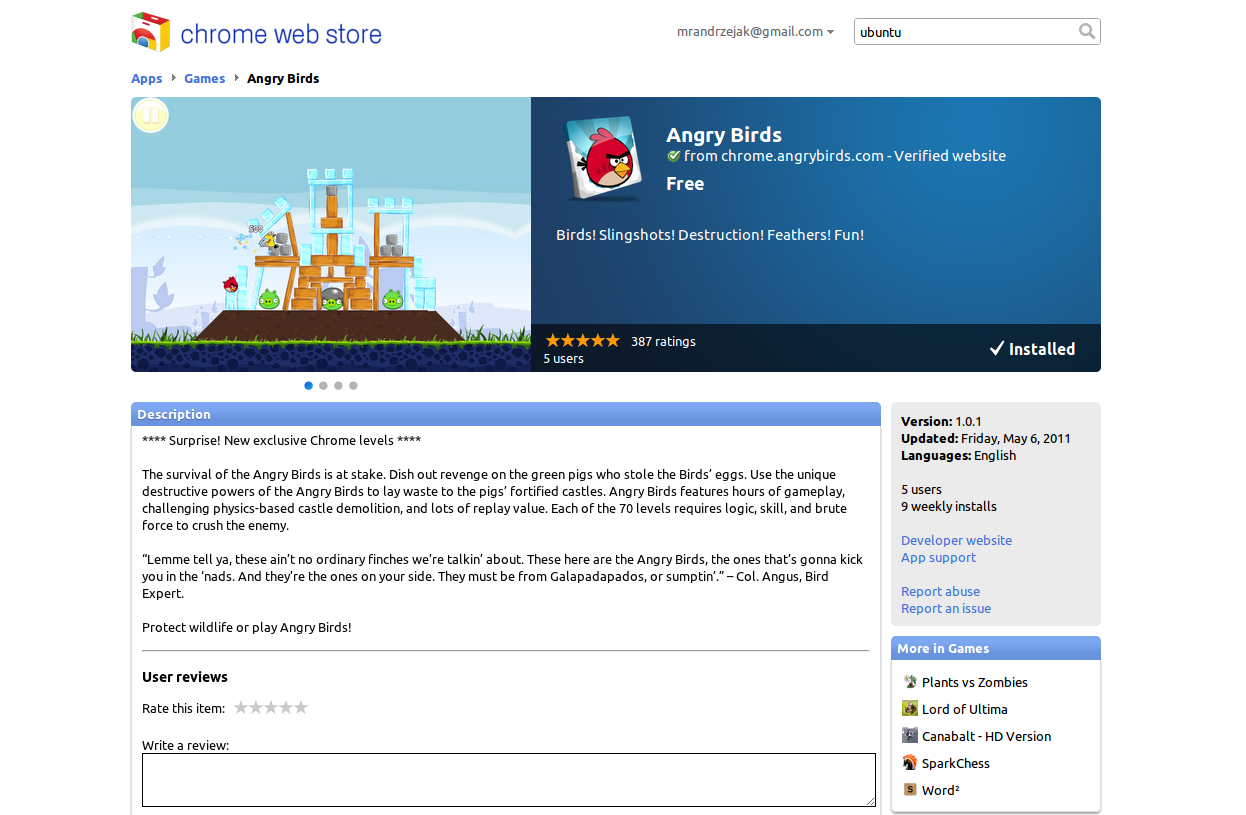The height and width of the screenshot is (815, 1246).
Task: Pause the slideshow with the pause button
Action: tap(151, 116)
